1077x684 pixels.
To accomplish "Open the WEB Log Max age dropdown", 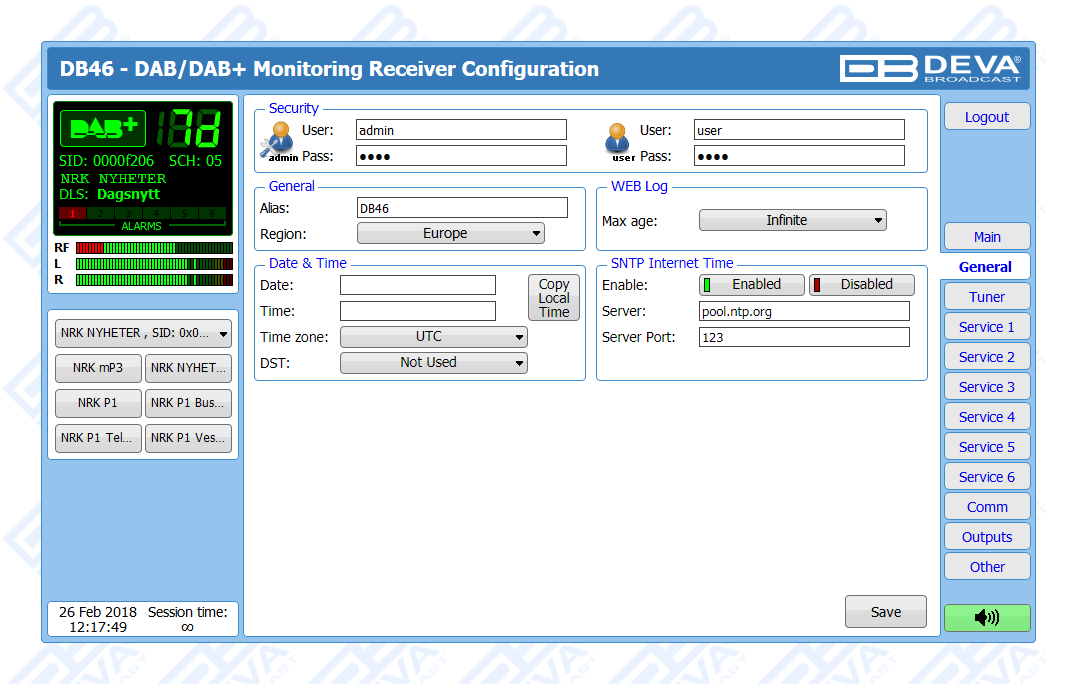I will 792,221.
